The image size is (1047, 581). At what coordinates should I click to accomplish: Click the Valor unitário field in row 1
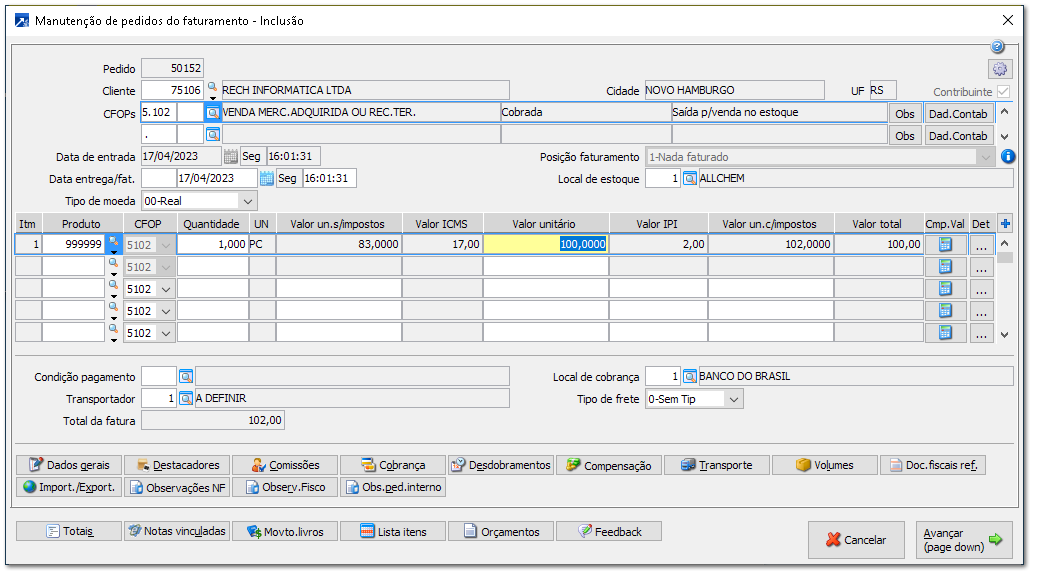[545, 244]
